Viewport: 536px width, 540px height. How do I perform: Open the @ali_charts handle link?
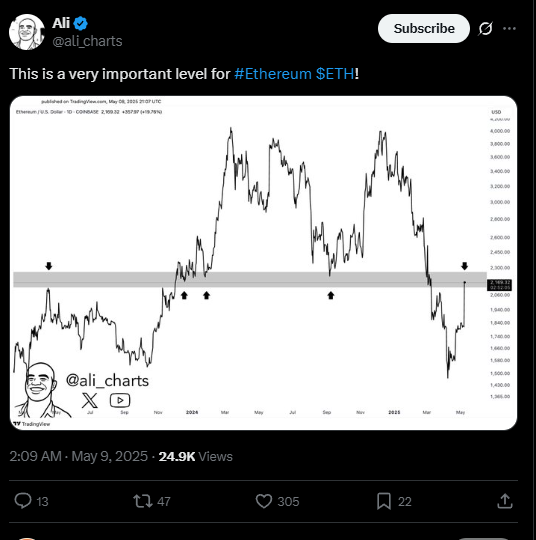click(x=87, y=41)
